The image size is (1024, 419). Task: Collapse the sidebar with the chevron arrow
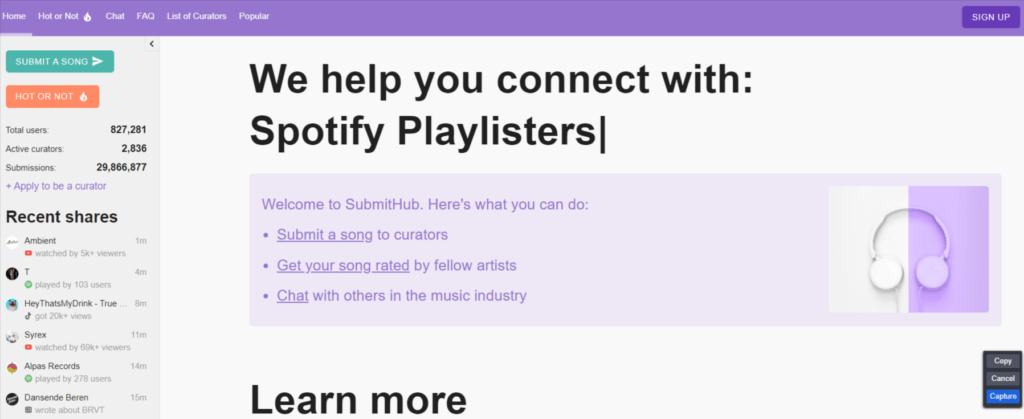[152, 44]
